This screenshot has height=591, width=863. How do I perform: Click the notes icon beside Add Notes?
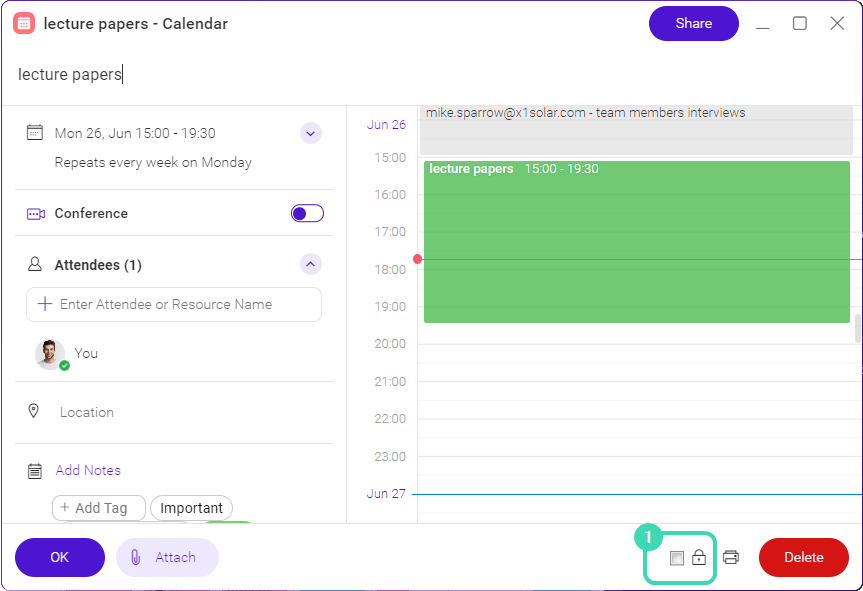click(x=35, y=471)
